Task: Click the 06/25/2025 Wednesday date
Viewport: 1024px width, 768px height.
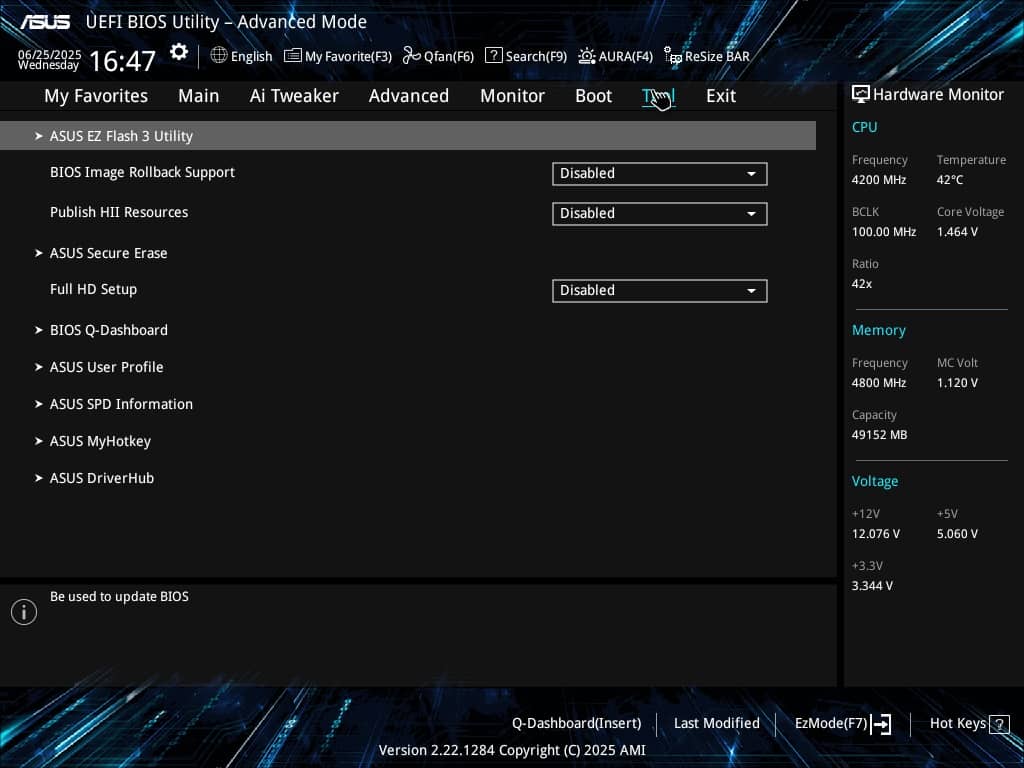Action: pos(49,59)
